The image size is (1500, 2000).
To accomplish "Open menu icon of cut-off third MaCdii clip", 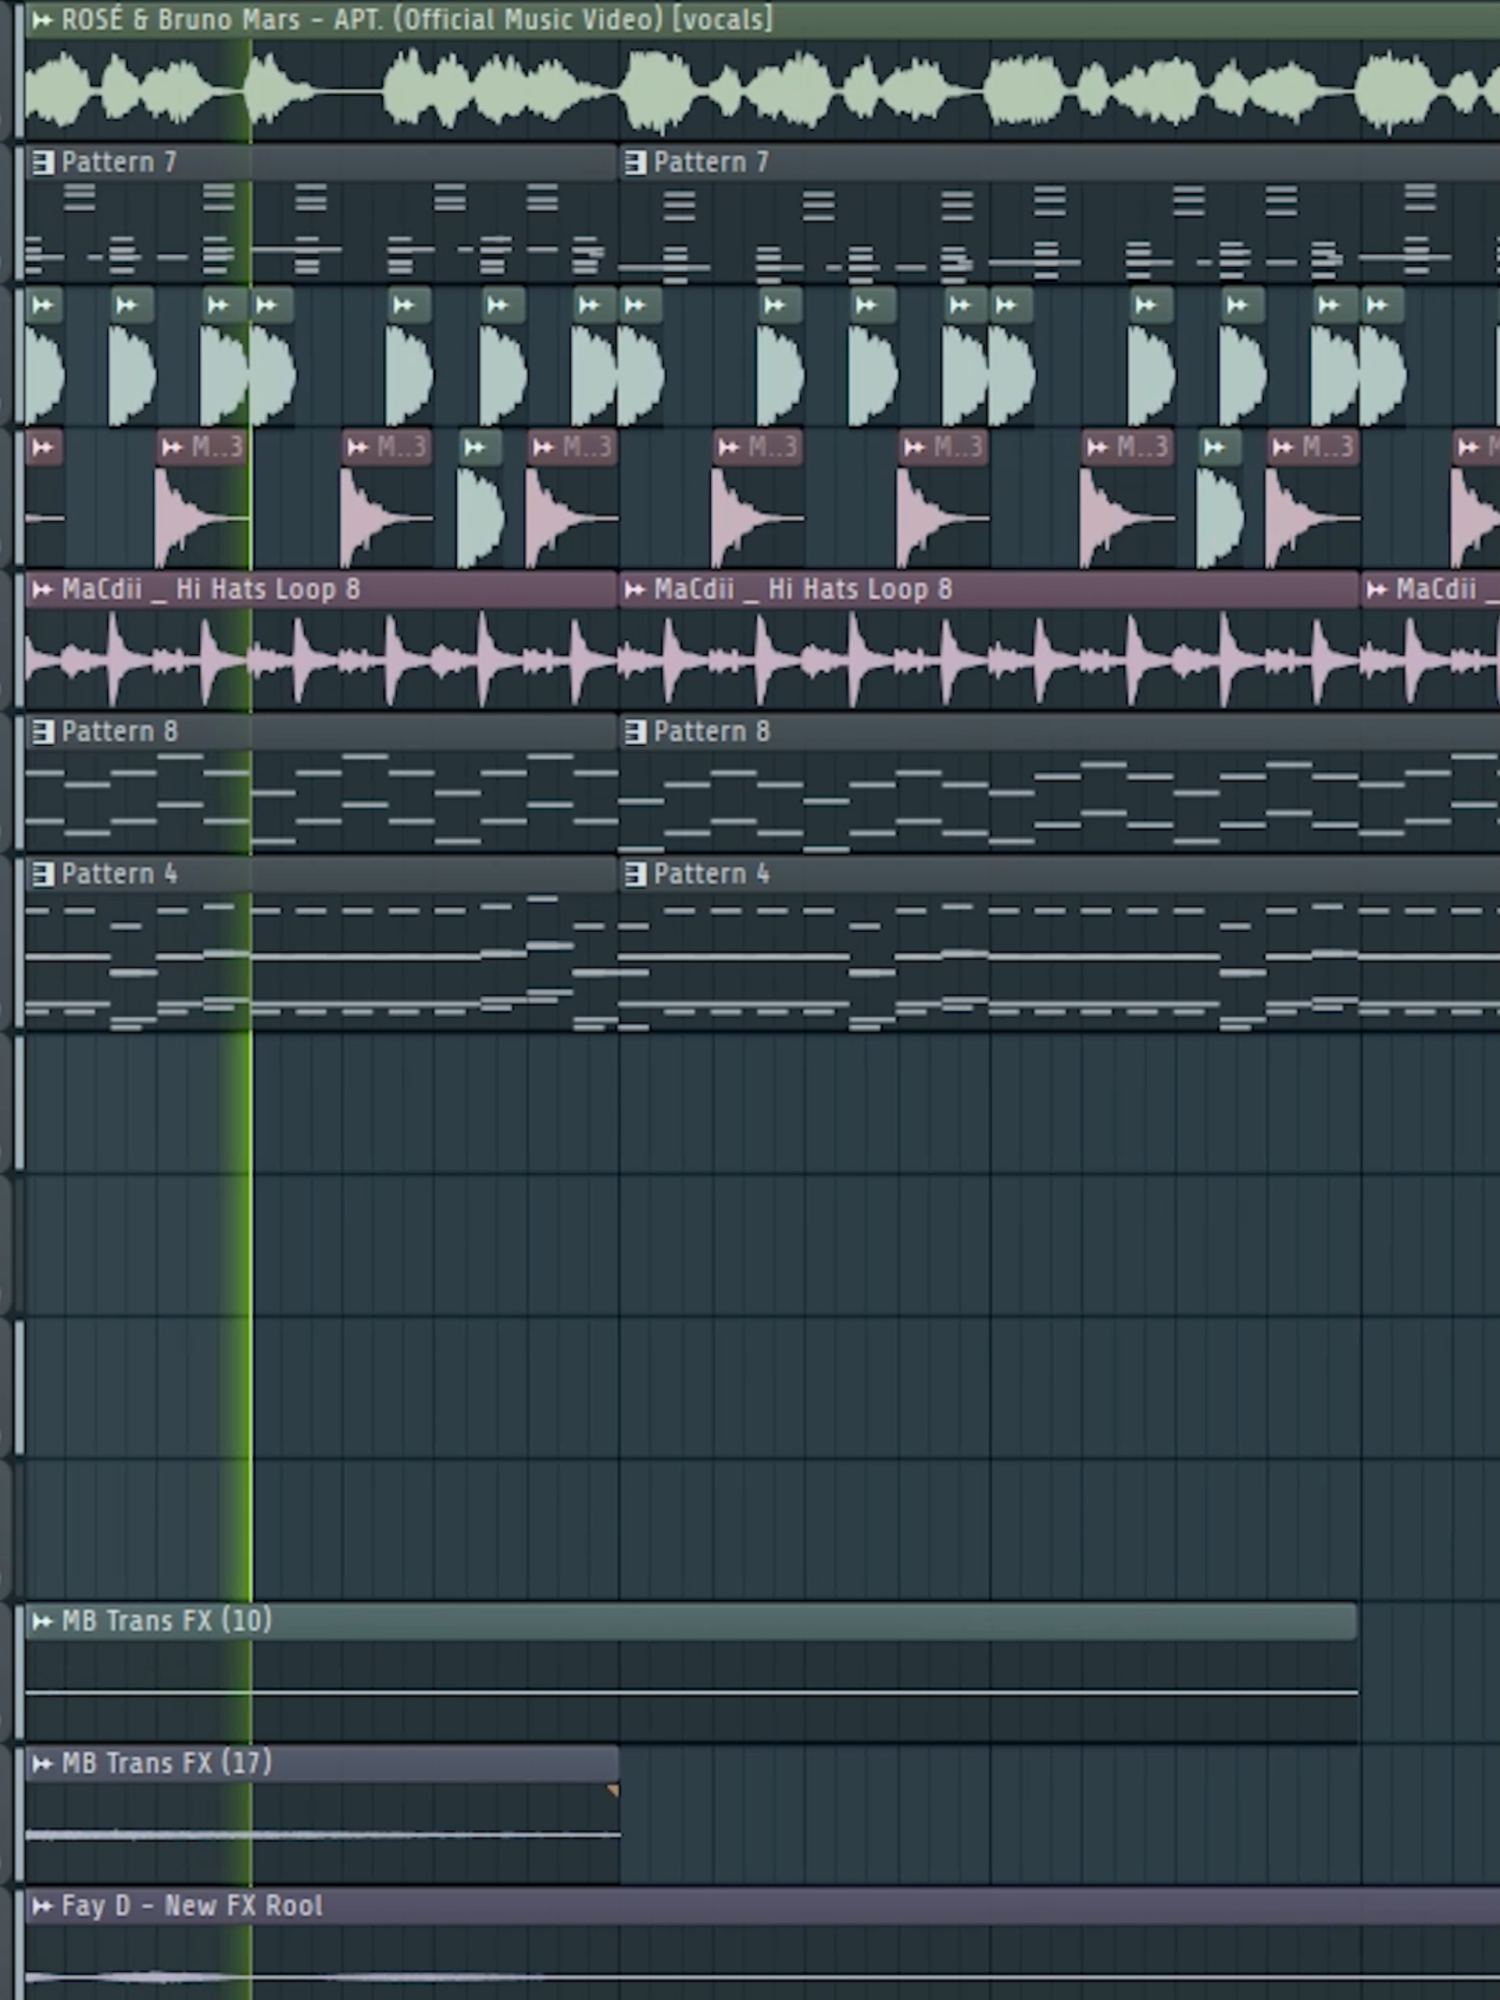I will point(1377,590).
